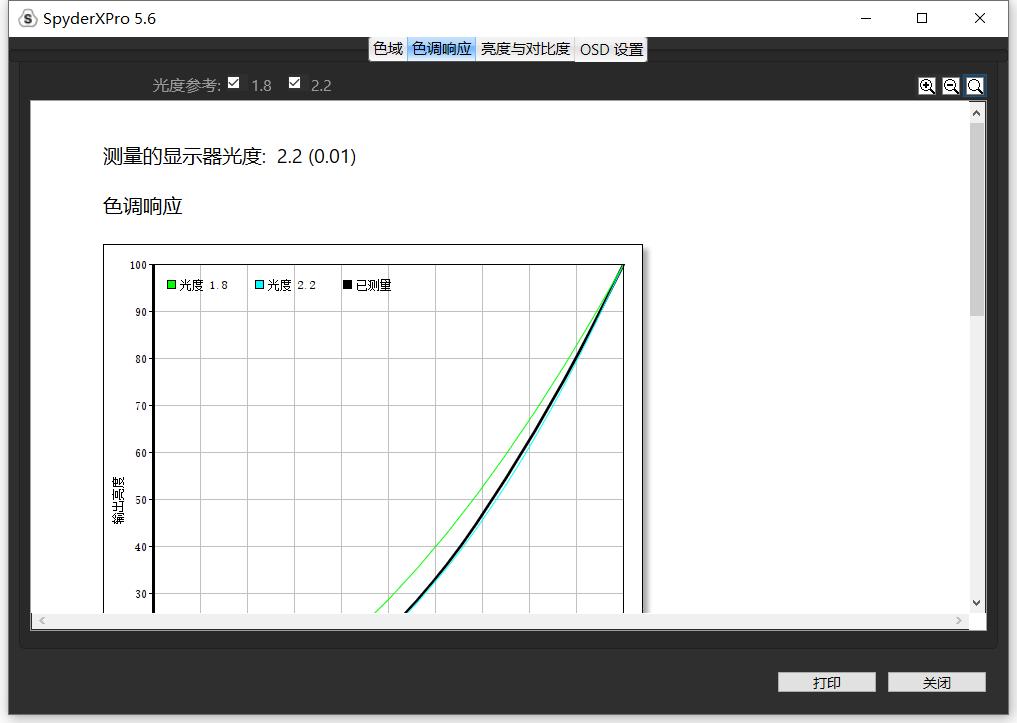Screen dimensions: 1017x723
Task: Click the zoom-out magnifier icon
Action: click(x=950, y=86)
